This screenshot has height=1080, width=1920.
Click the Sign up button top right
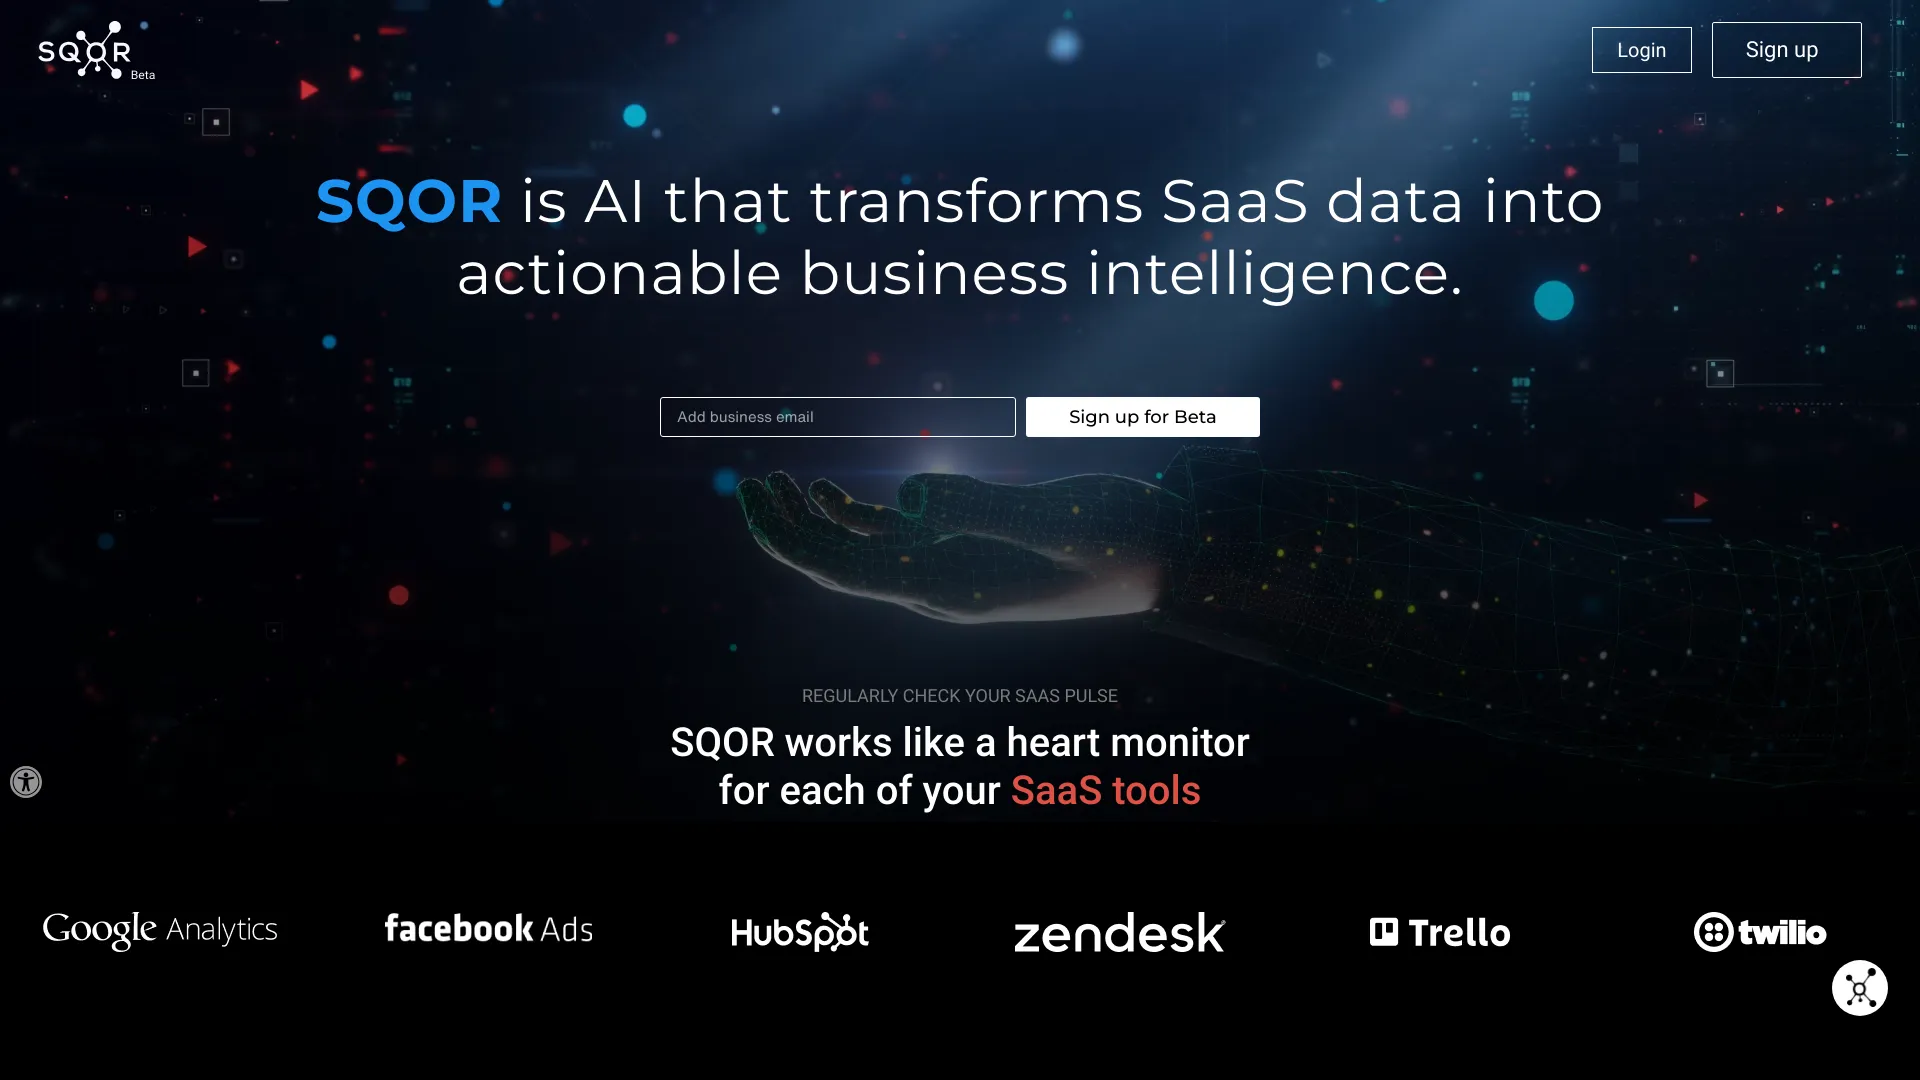click(x=1782, y=49)
